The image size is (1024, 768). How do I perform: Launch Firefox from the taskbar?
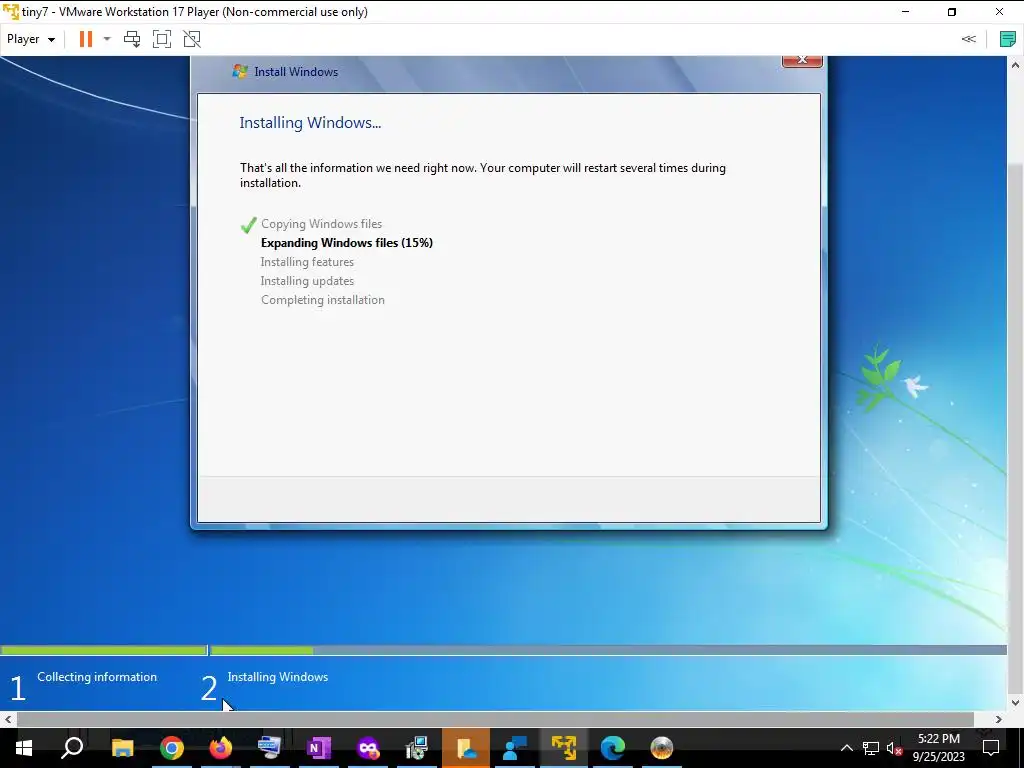point(221,748)
